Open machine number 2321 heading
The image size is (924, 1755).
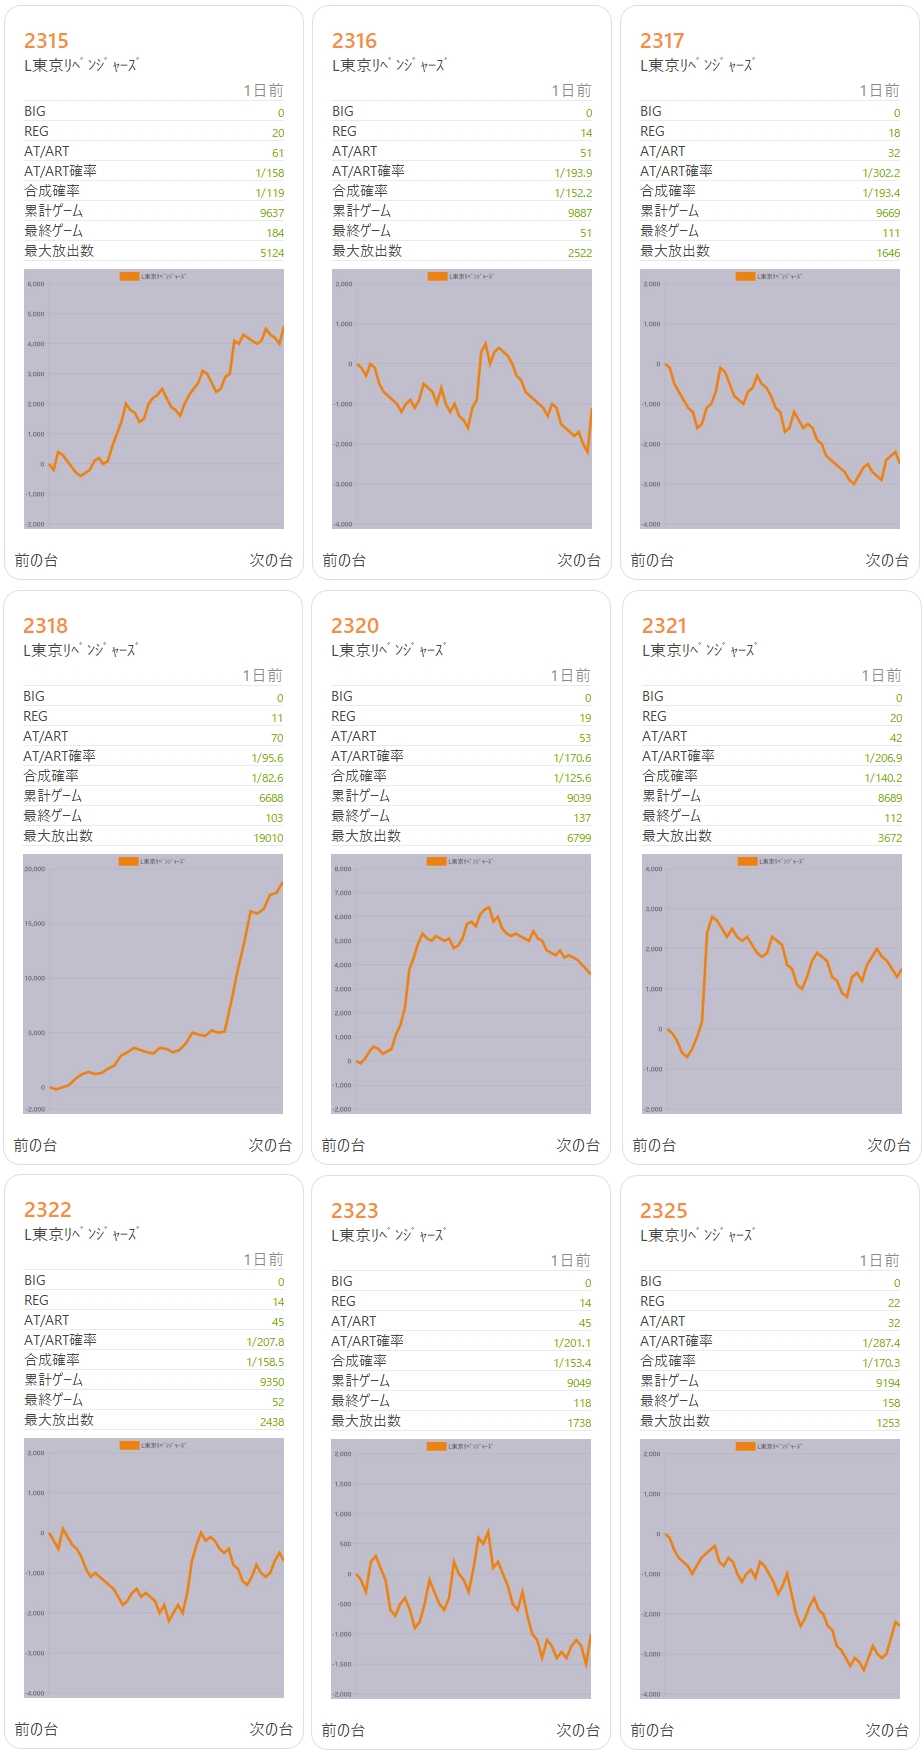point(664,626)
